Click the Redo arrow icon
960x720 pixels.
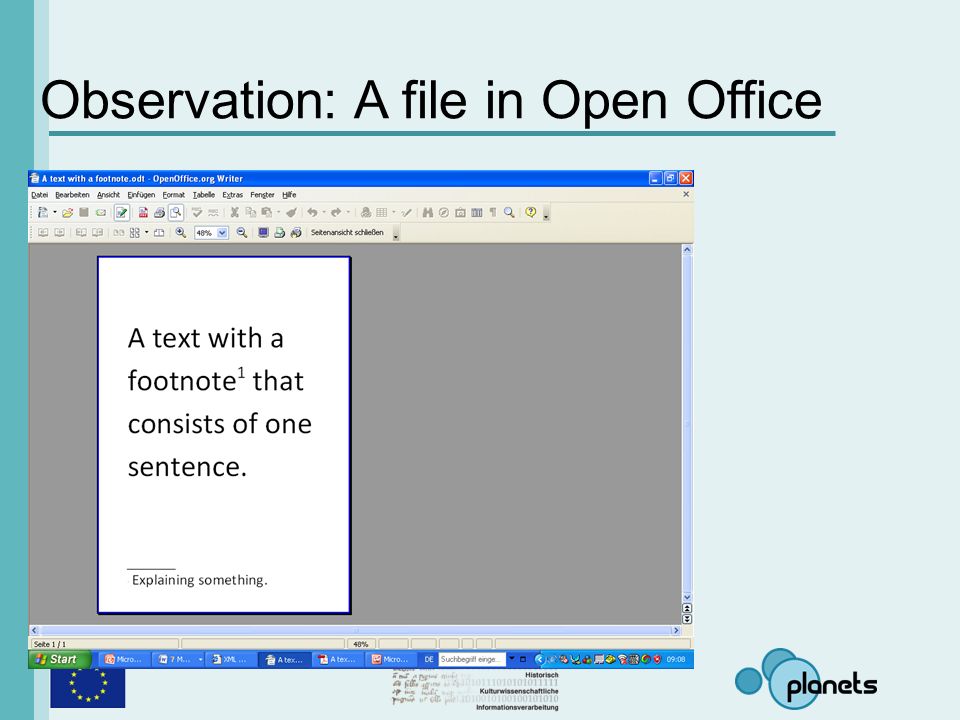(x=336, y=212)
